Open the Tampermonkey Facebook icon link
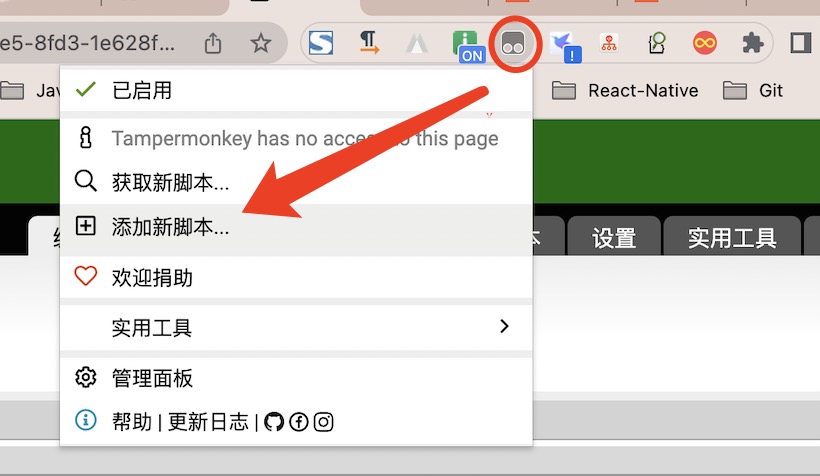Screen dimensions: 820x476 pyautogui.click(x=299, y=422)
